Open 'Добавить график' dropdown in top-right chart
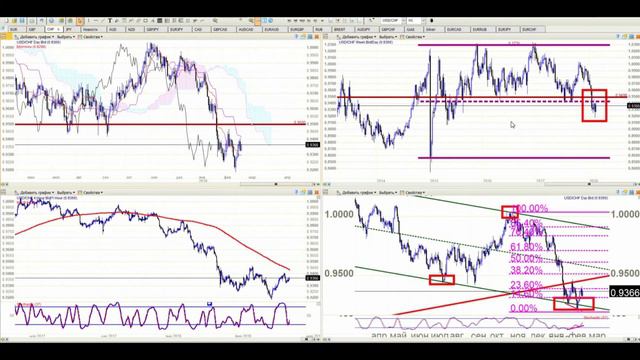 (356, 37)
